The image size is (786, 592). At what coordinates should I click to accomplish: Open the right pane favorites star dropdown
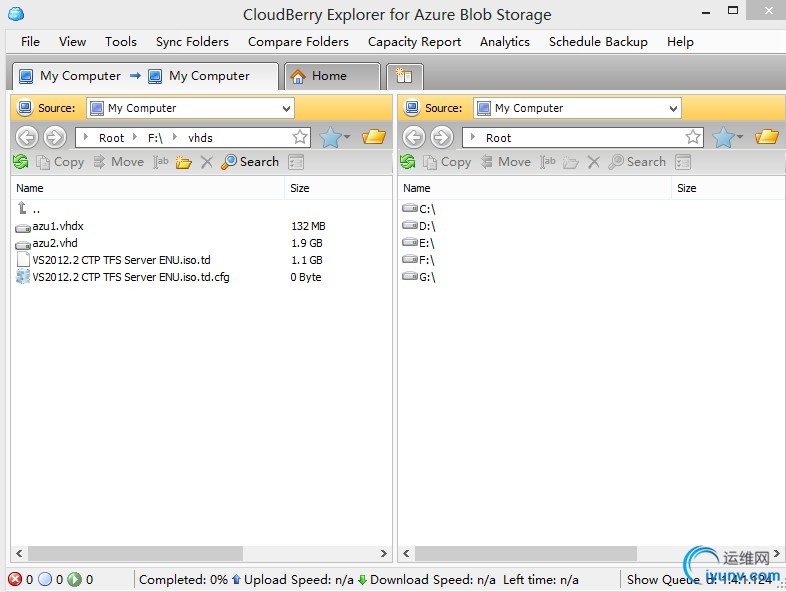[728, 137]
